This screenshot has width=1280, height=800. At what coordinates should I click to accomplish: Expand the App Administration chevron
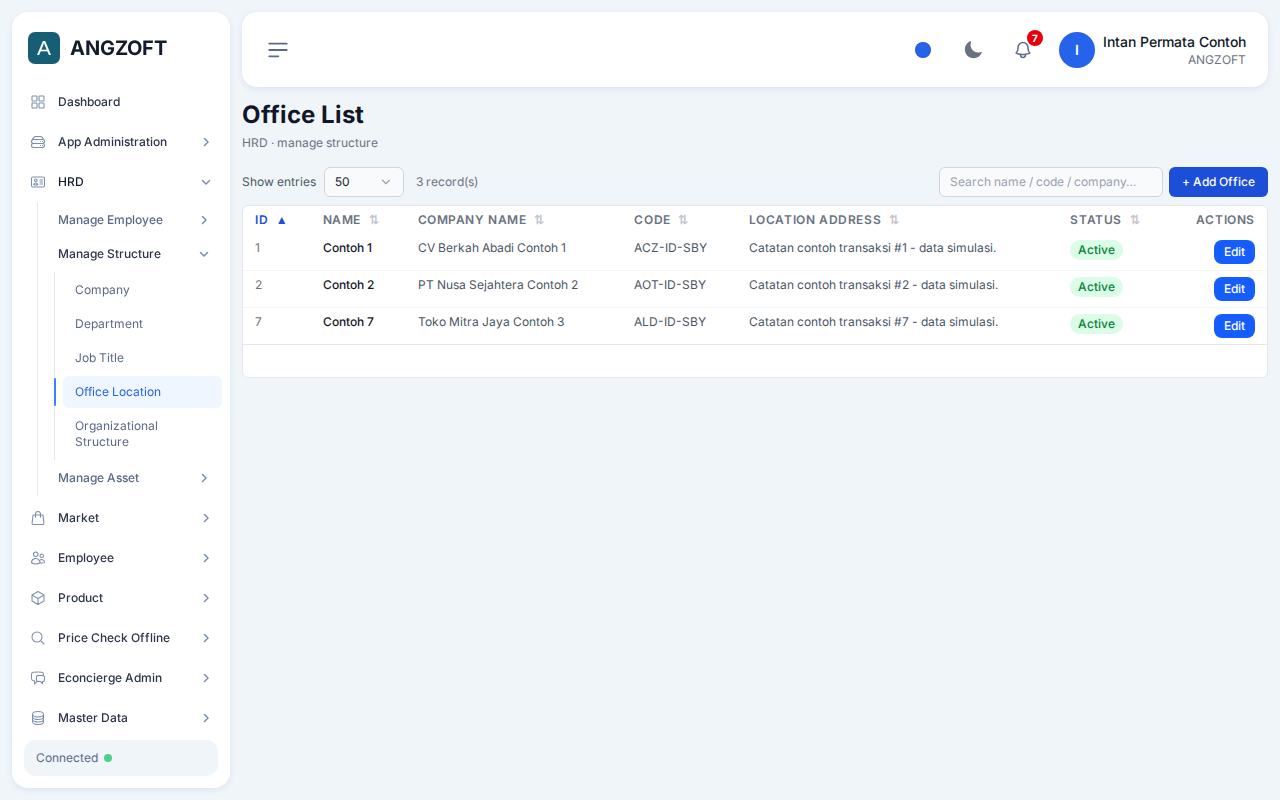click(206, 142)
